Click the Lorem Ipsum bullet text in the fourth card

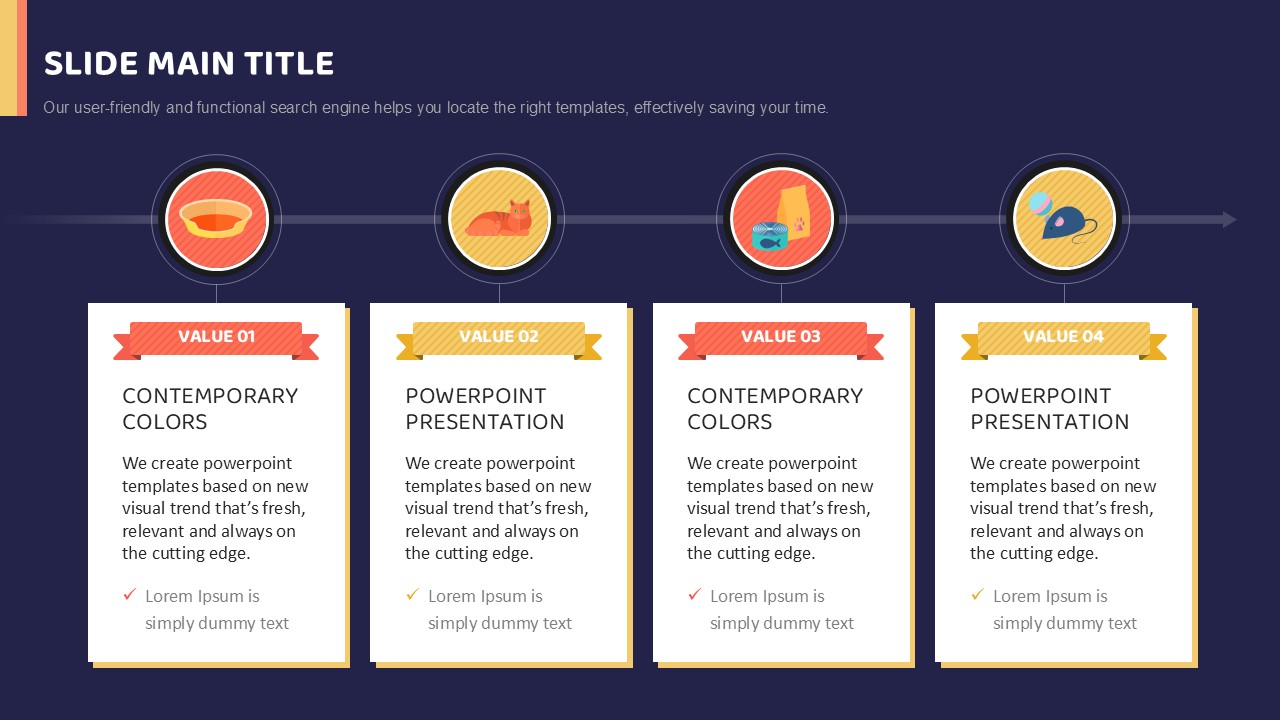pos(1065,609)
